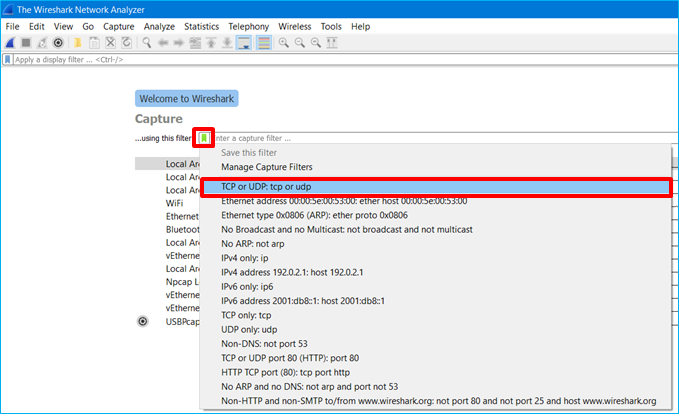Open the Telephony menu
679x414 pixels.
tap(249, 26)
